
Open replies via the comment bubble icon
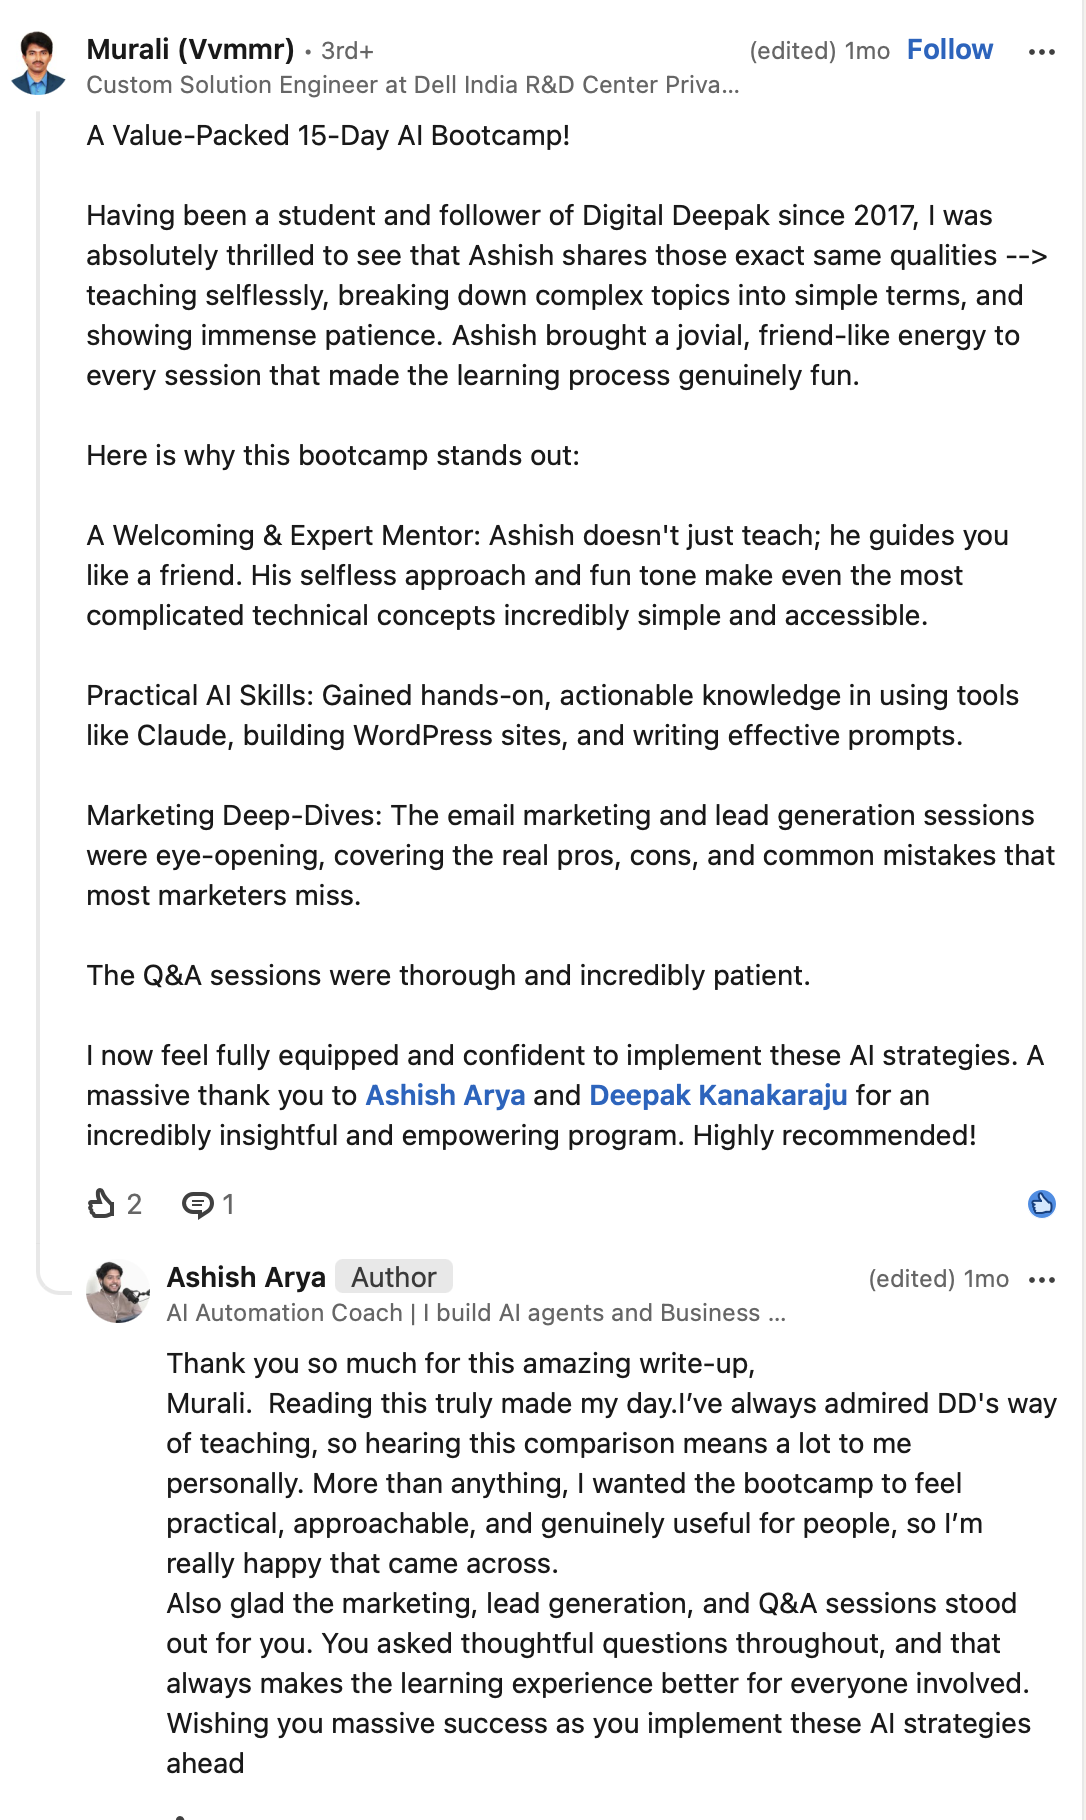pyautogui.click(x=197, y=1204)
